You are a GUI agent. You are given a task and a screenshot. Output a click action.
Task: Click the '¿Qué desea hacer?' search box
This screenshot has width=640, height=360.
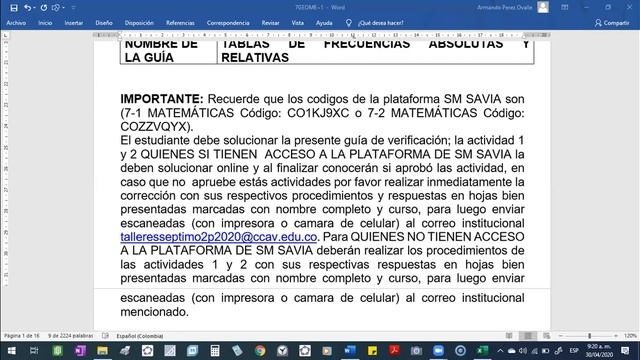coord(380,23)
